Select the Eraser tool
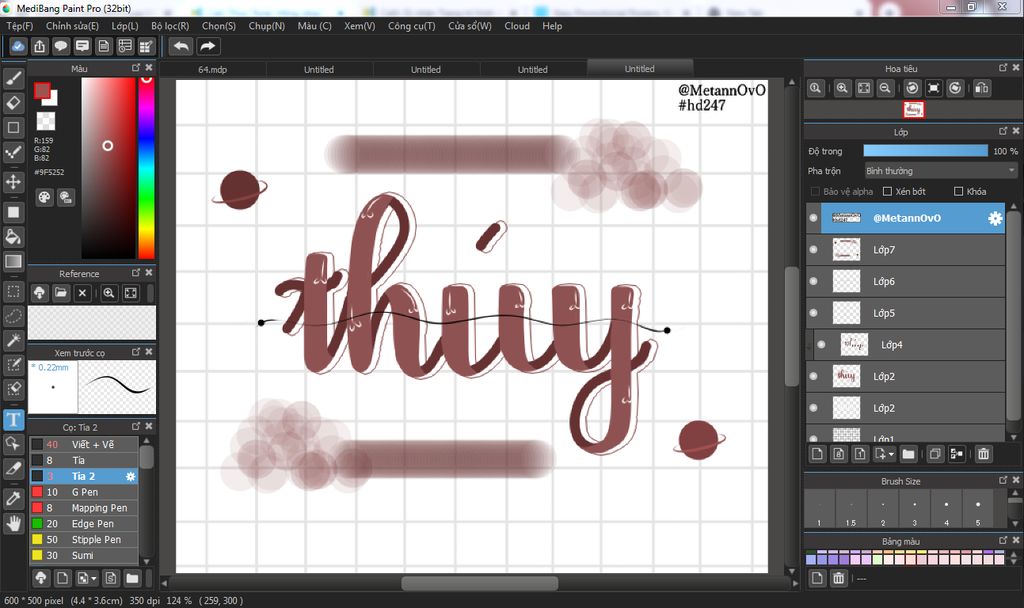Viewport: 1024px width, 608px height. pos(14,103)
